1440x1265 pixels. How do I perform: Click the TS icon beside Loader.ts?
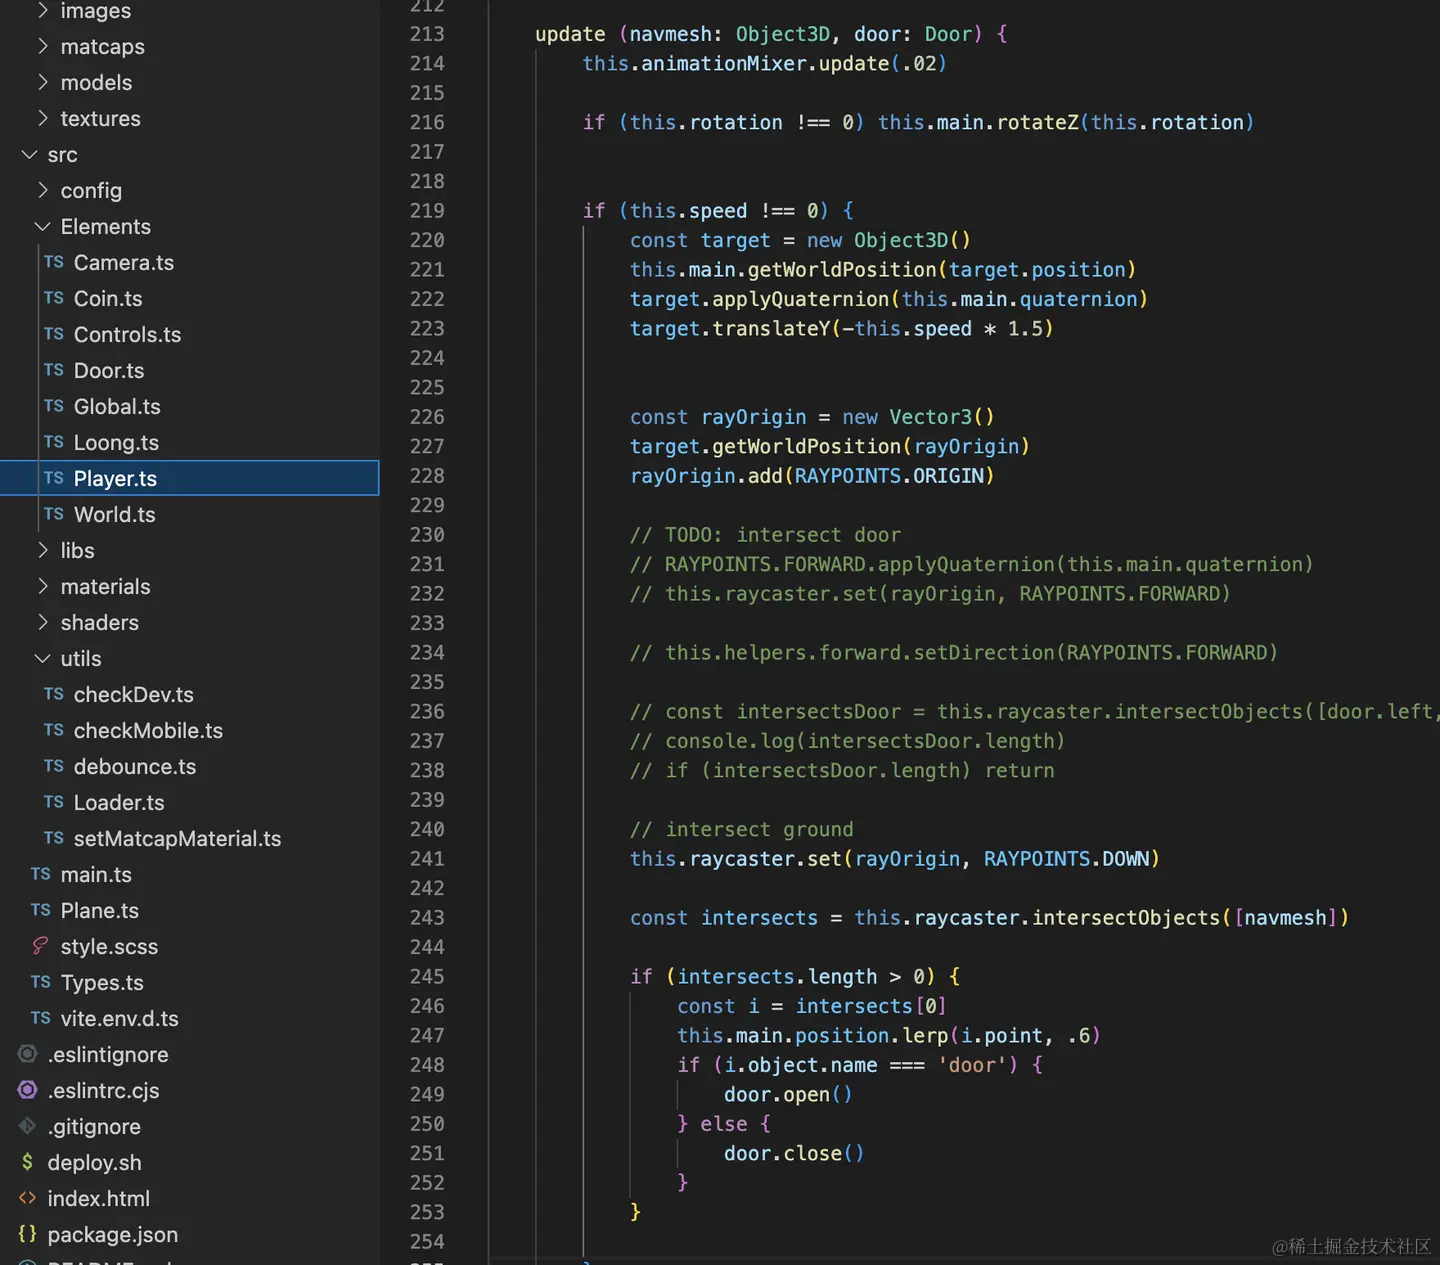54,802
